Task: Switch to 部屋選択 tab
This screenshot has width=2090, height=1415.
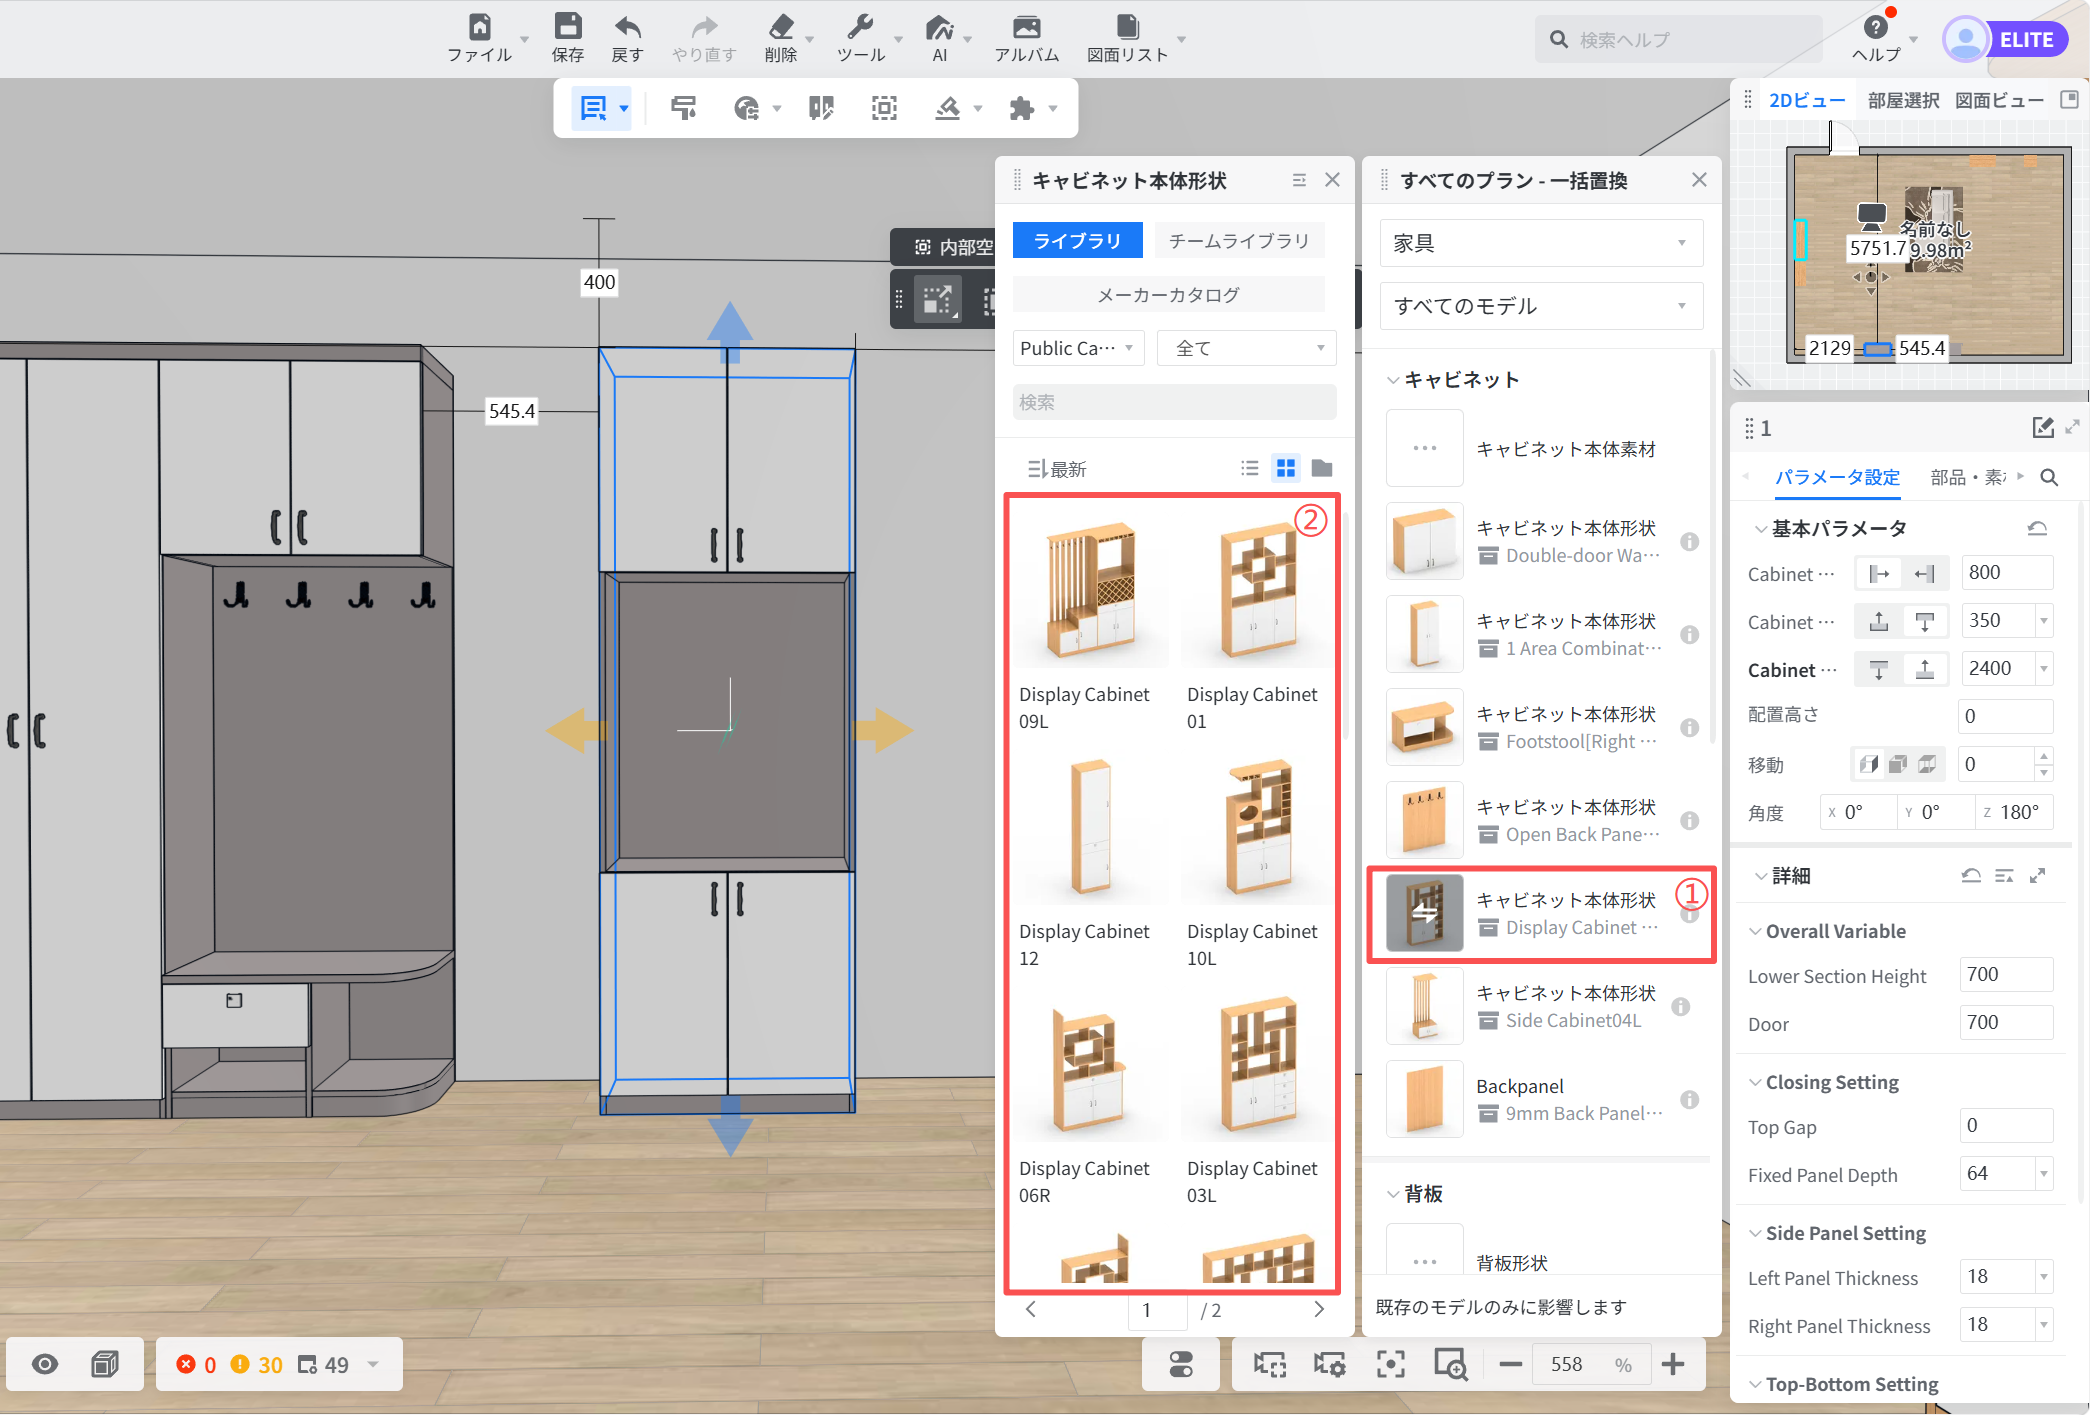Action: [1902, 100]
